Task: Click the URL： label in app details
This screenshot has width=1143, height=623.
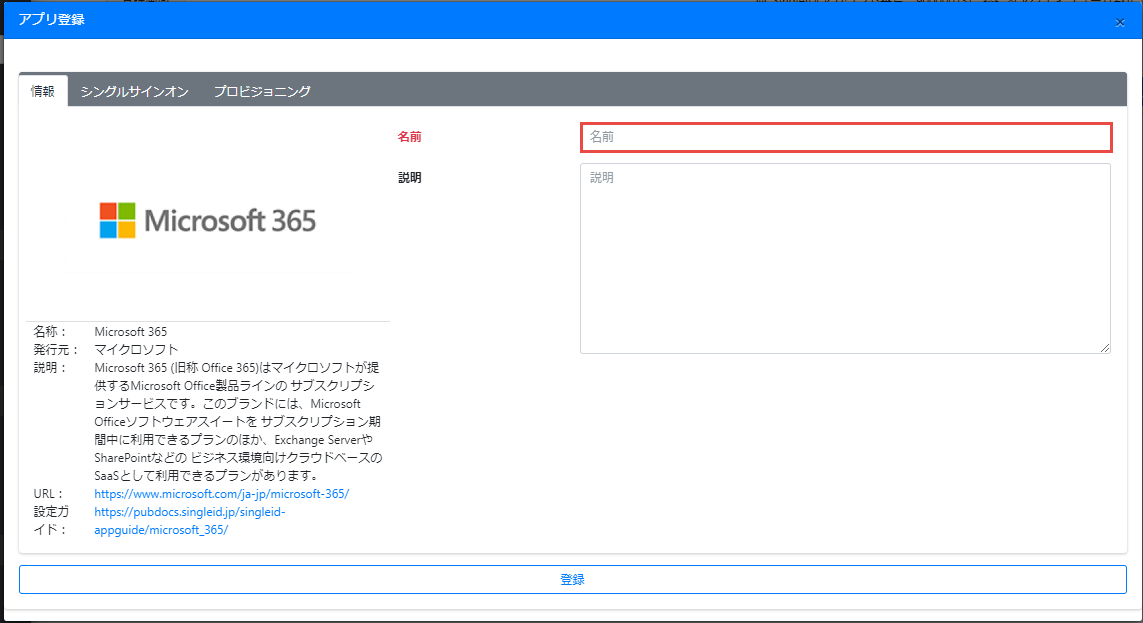Action: tap(49, 494)
